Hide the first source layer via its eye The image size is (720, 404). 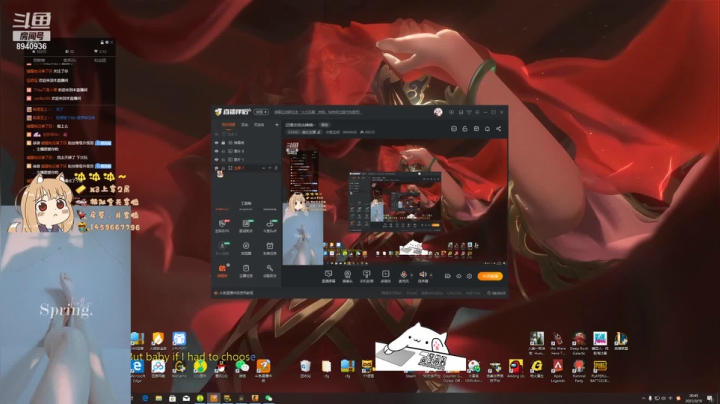(x=217, y=143)
